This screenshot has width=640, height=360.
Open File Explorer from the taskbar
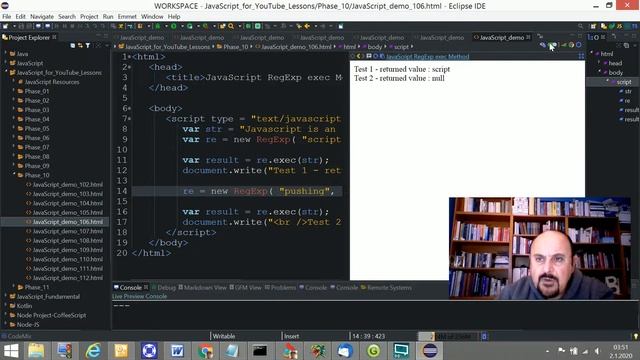pyautogui.click(x=36, y=351)
